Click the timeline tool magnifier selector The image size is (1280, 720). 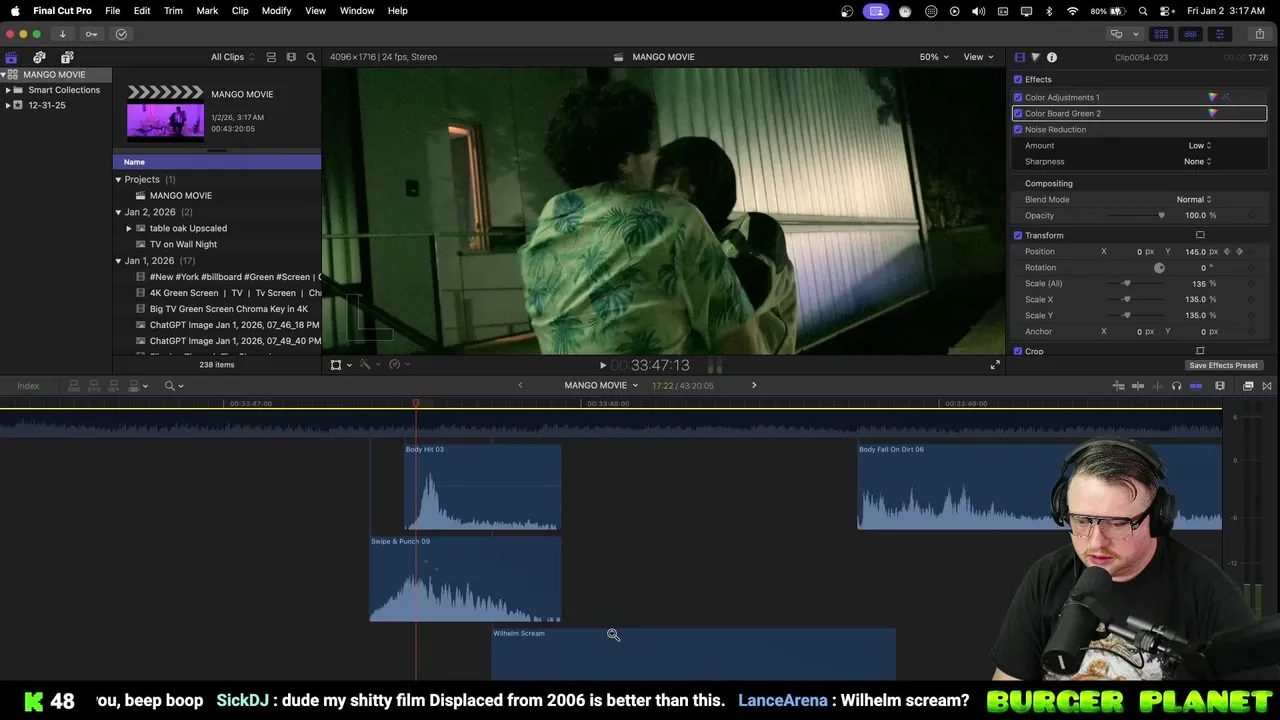coord(174,386)
